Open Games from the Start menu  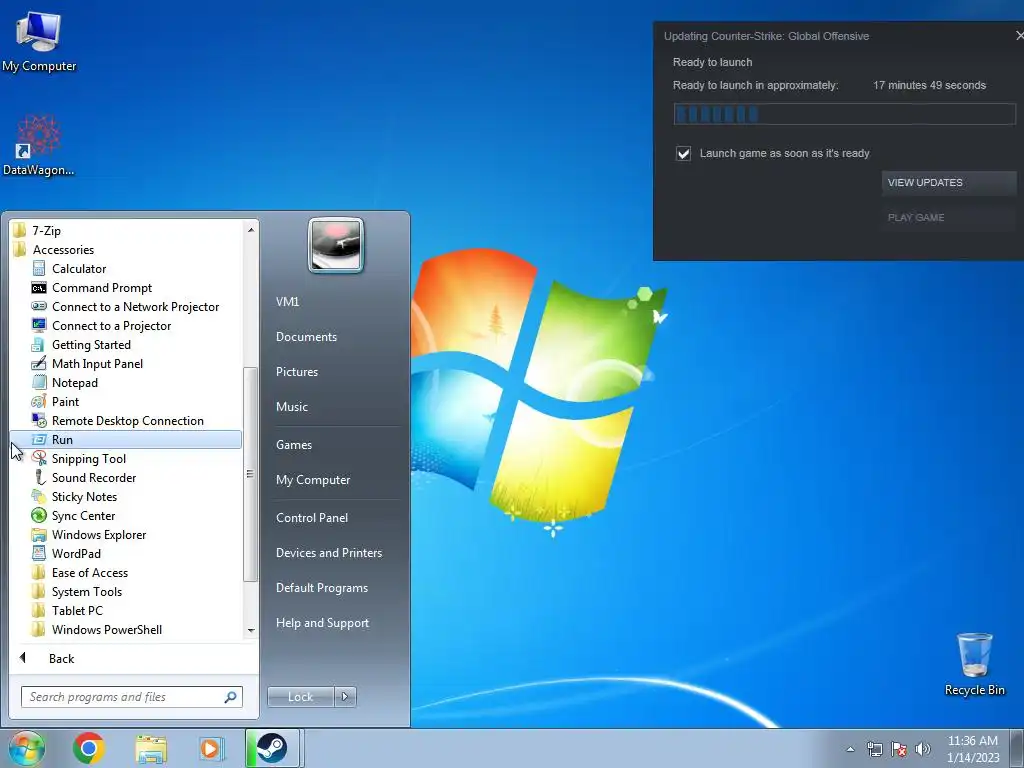[x=294, y=445]
